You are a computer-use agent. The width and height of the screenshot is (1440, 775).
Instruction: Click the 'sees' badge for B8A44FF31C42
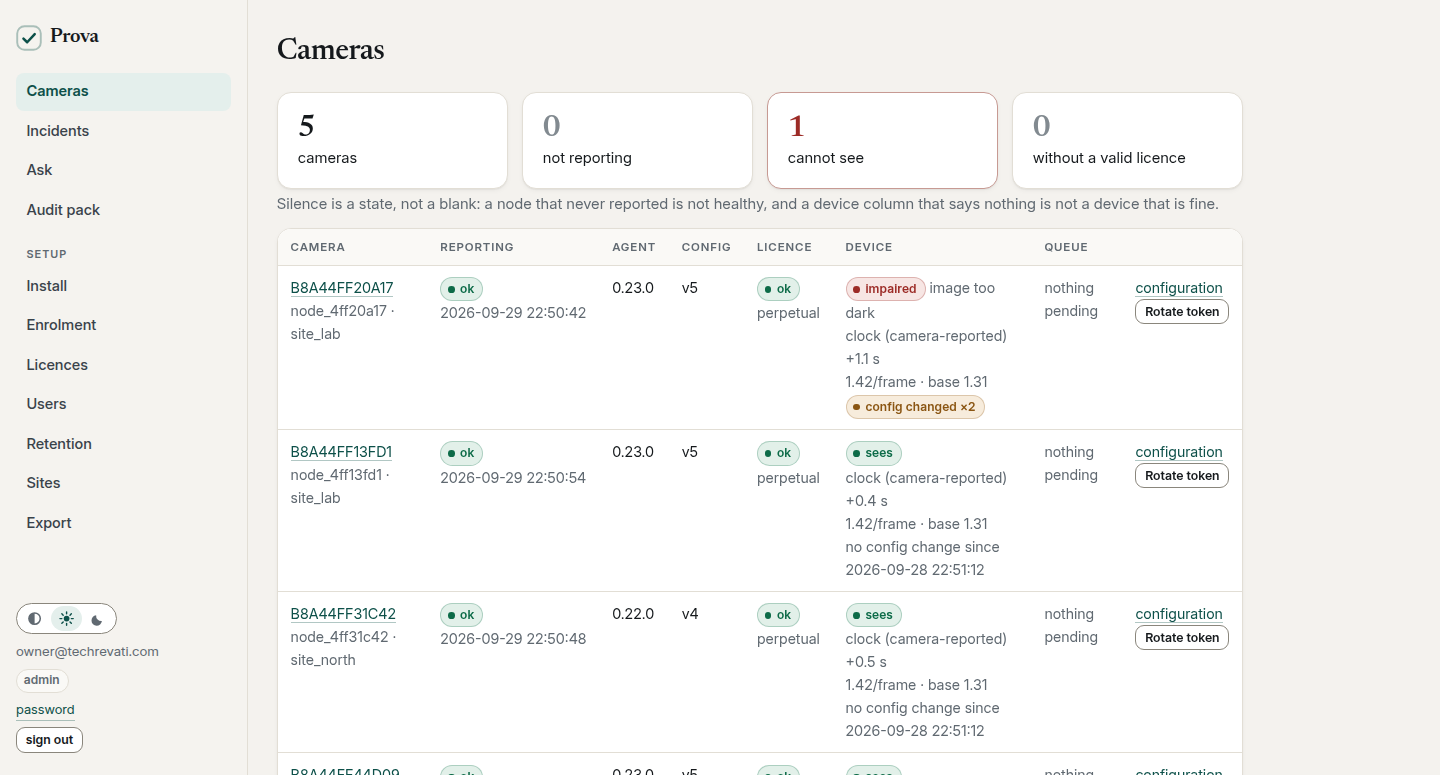(x=874, y=615)
